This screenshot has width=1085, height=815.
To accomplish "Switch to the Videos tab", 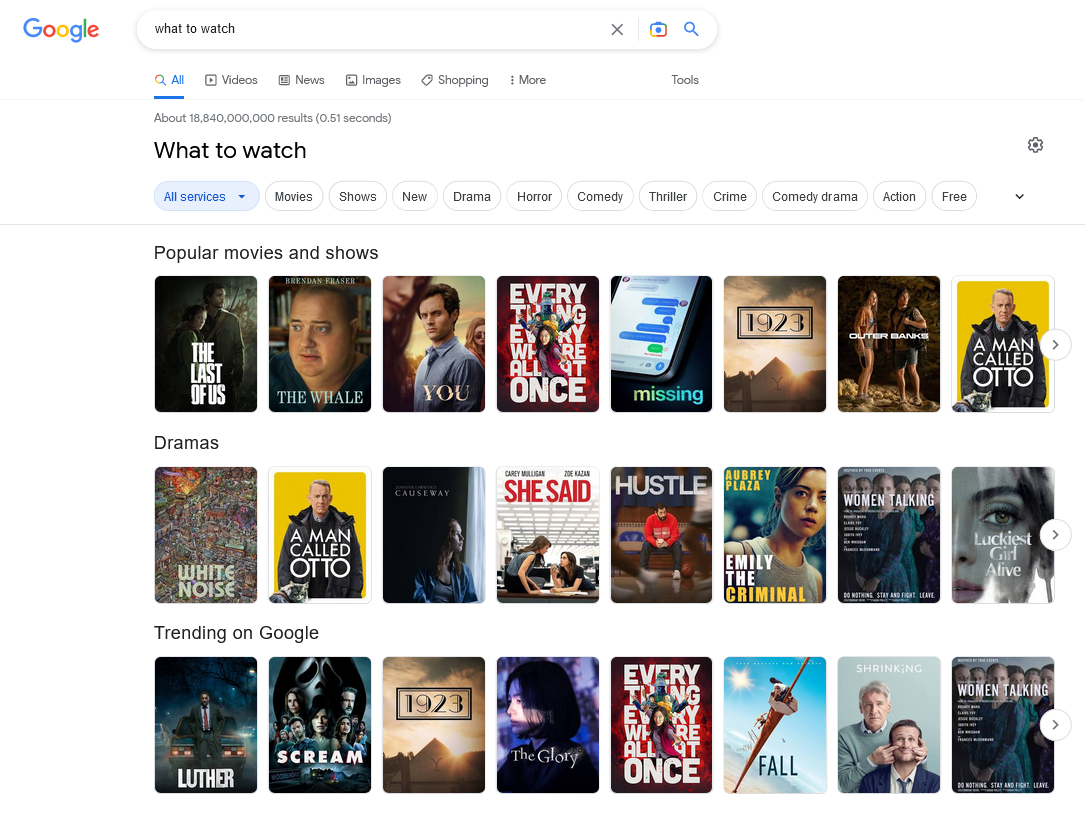I will [231, 80].
